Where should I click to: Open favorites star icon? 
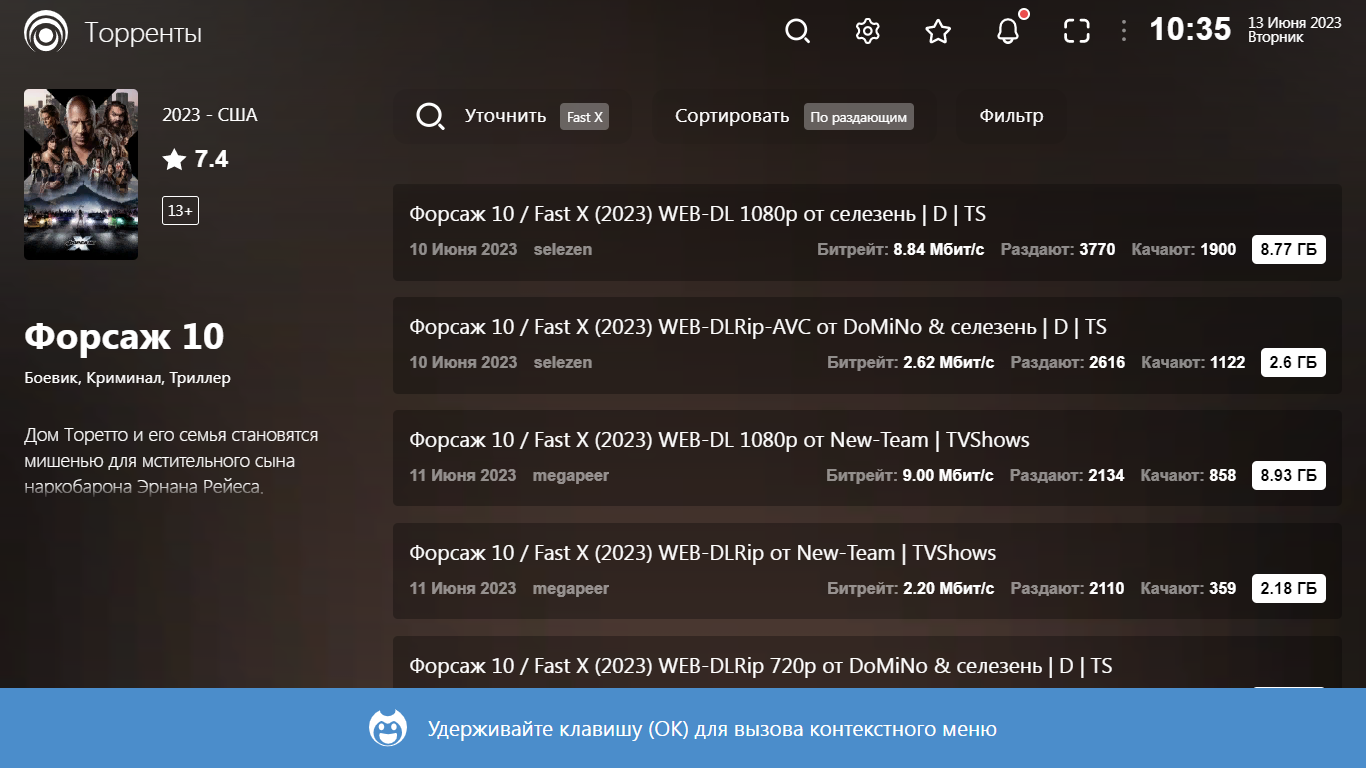click(x=938, y=32)
